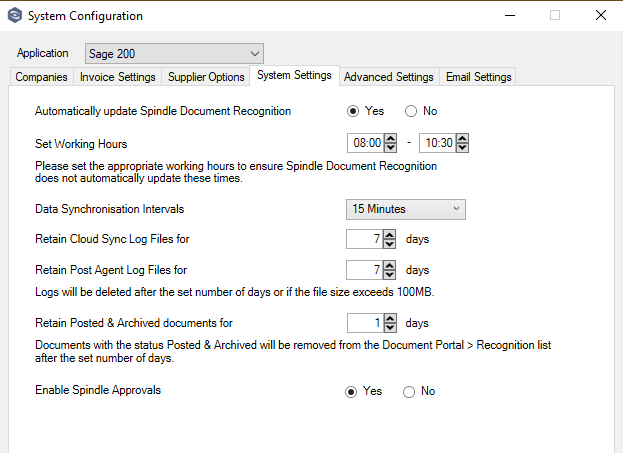Increase the working hours end time 10:30
This screenshot has width=623, height=453.
coord(462,138)
